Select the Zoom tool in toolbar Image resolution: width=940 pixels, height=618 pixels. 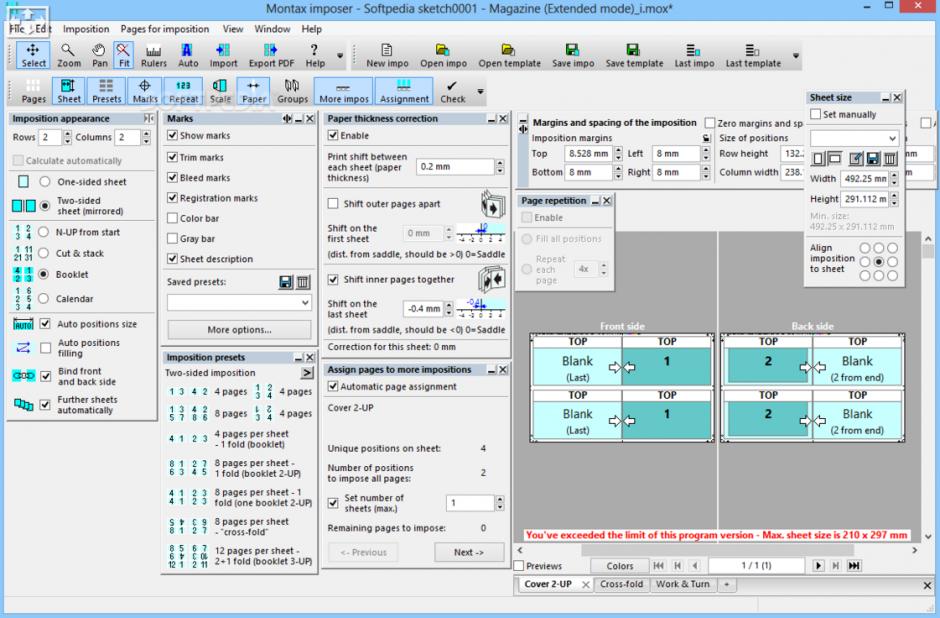coord(69,55)
